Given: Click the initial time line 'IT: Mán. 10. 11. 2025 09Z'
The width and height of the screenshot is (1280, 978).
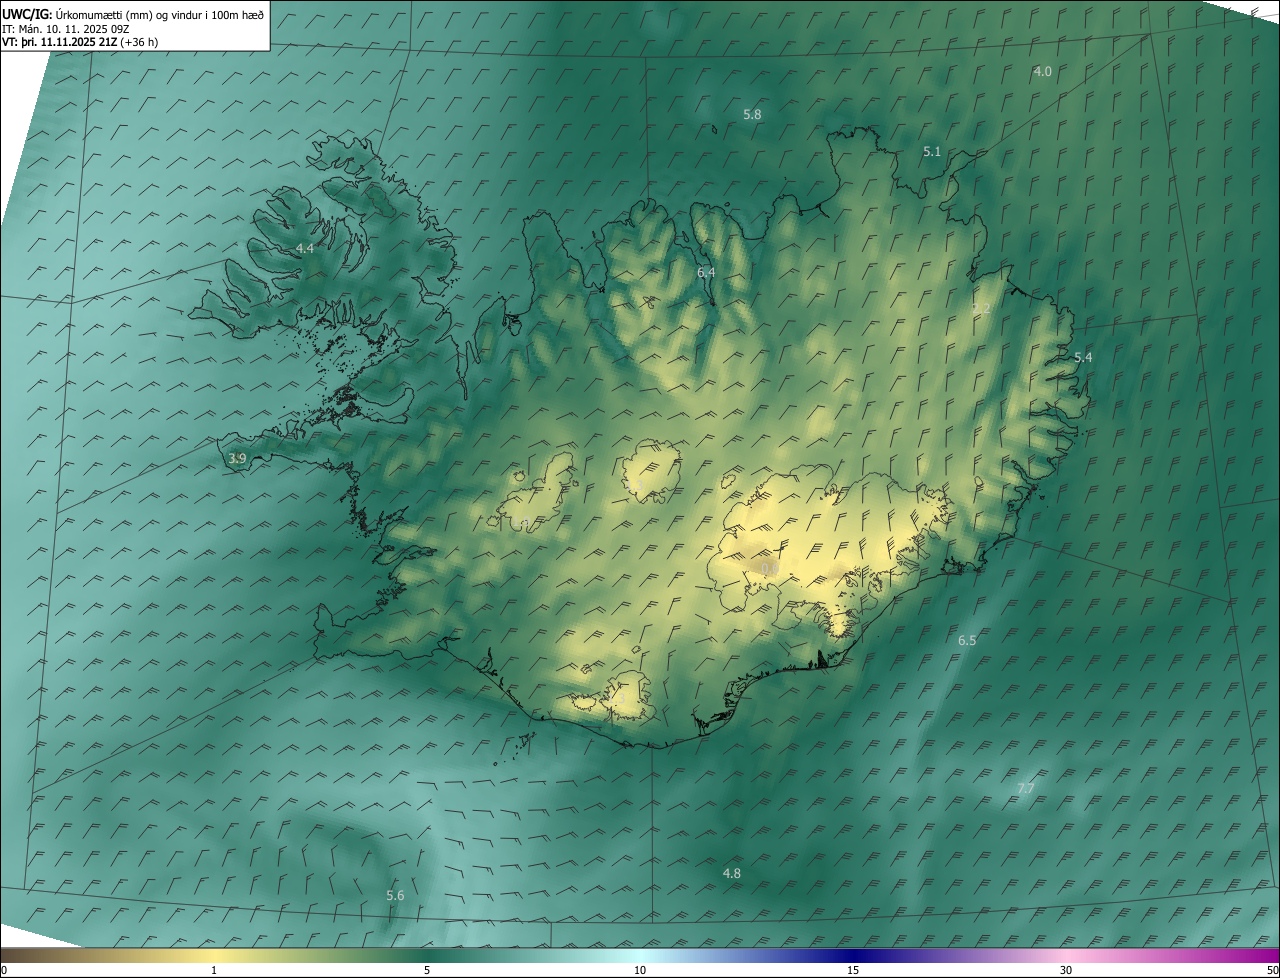Looking at the screenshot, I should click(x=66, y=29).
